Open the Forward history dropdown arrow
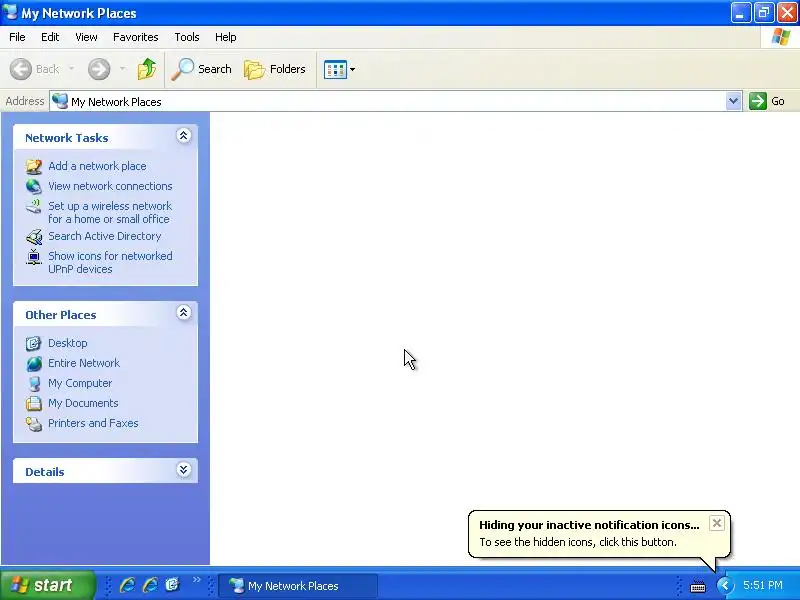800x600 pixels. [122, 69]
